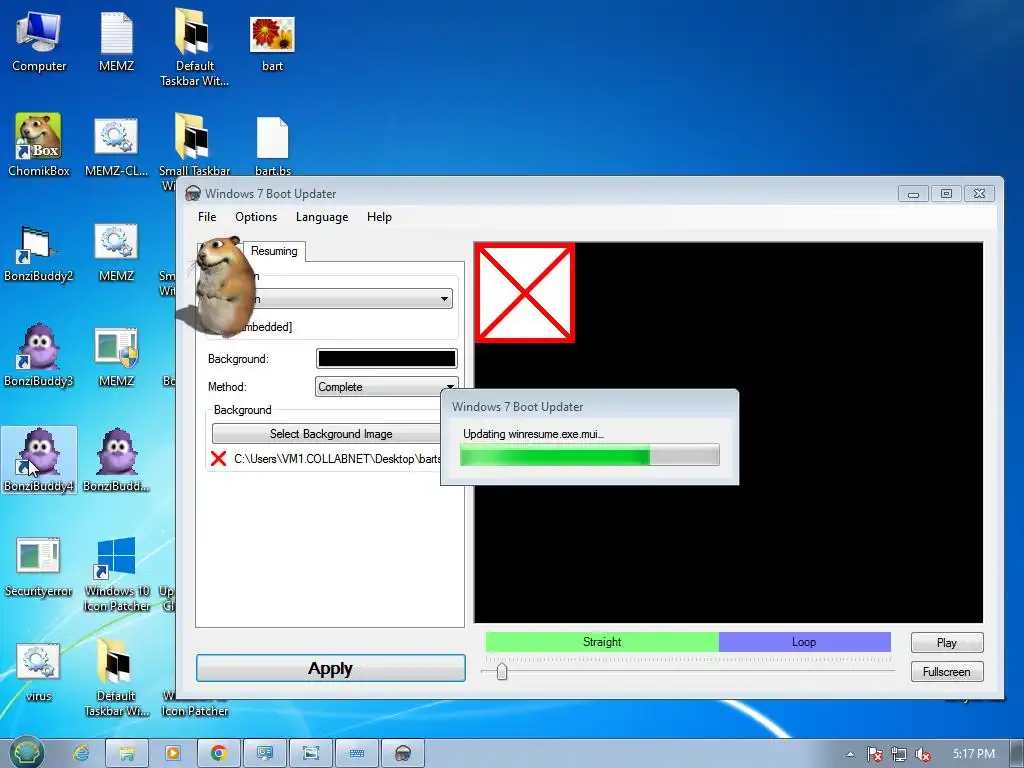Select the bart flower image icon
Screen dimensions: 1024x768
click(272, 42)
